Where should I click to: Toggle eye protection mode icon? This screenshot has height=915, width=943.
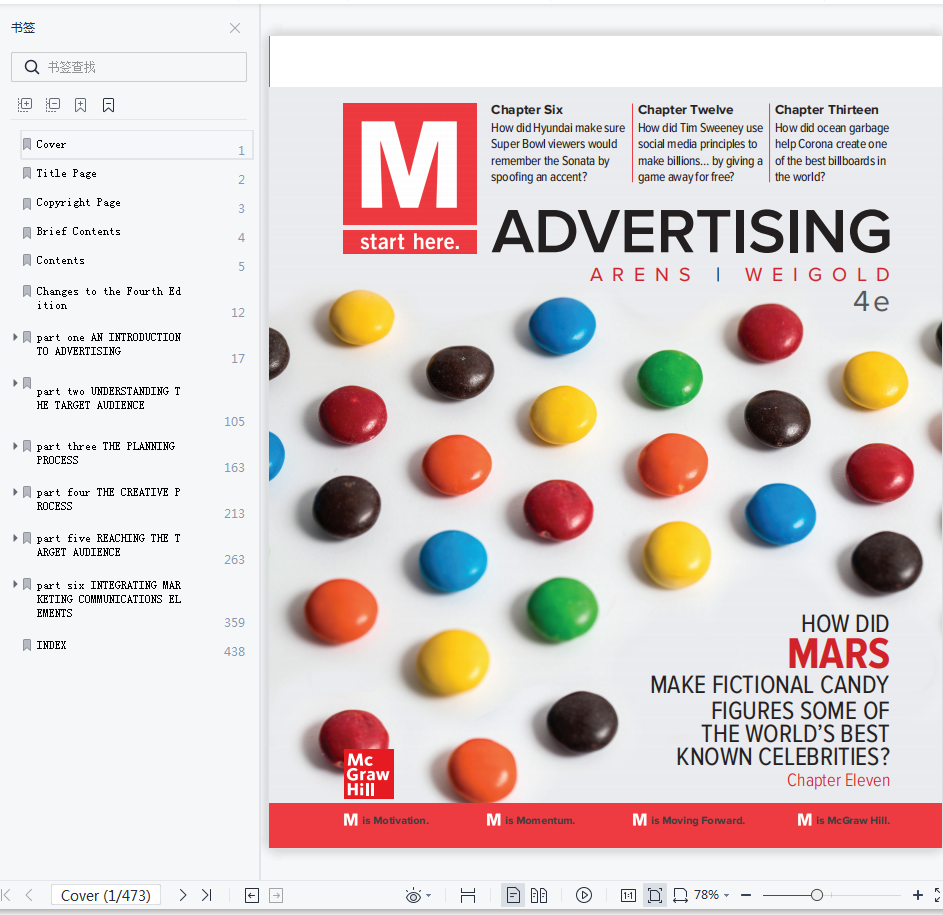tap(413, 896)
